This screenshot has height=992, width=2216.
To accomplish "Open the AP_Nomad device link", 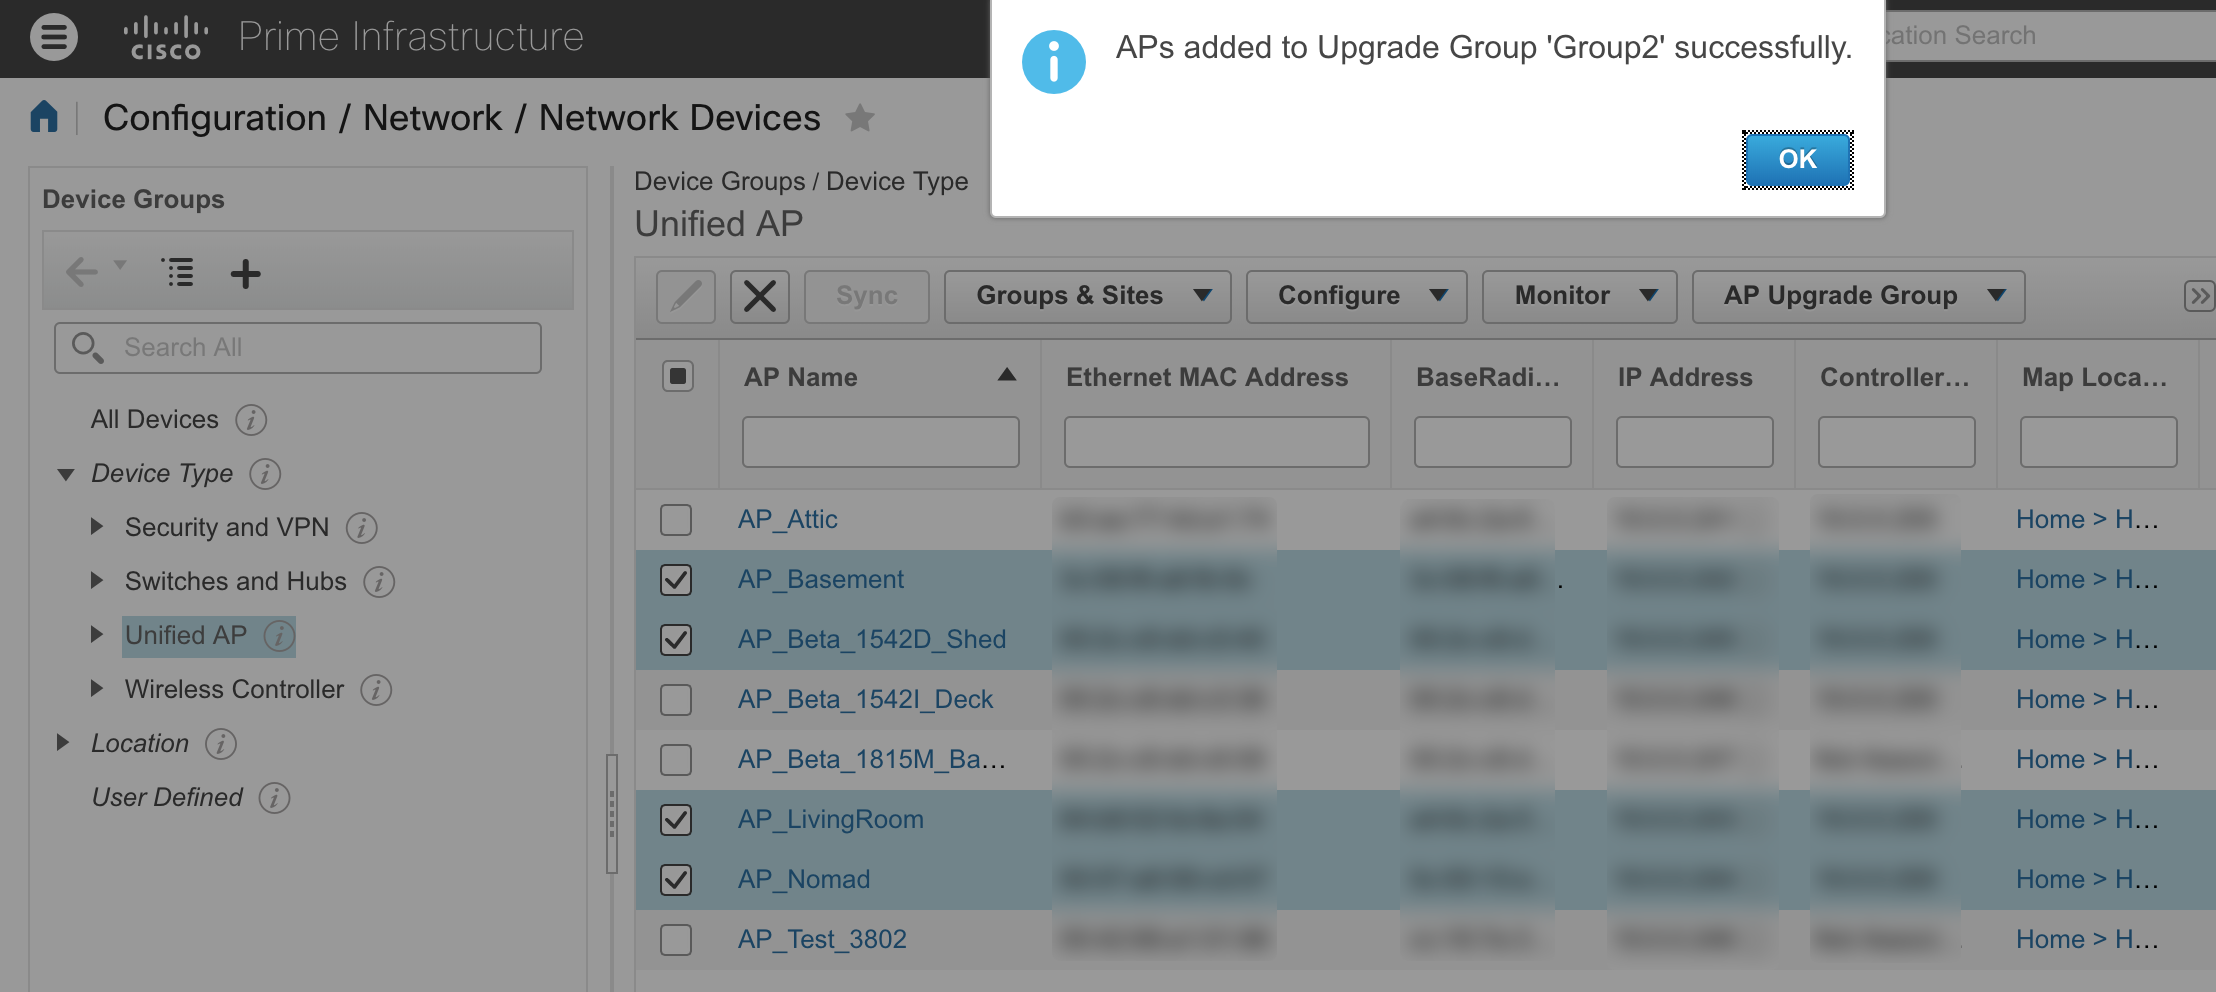I will (x=804, y=879).
